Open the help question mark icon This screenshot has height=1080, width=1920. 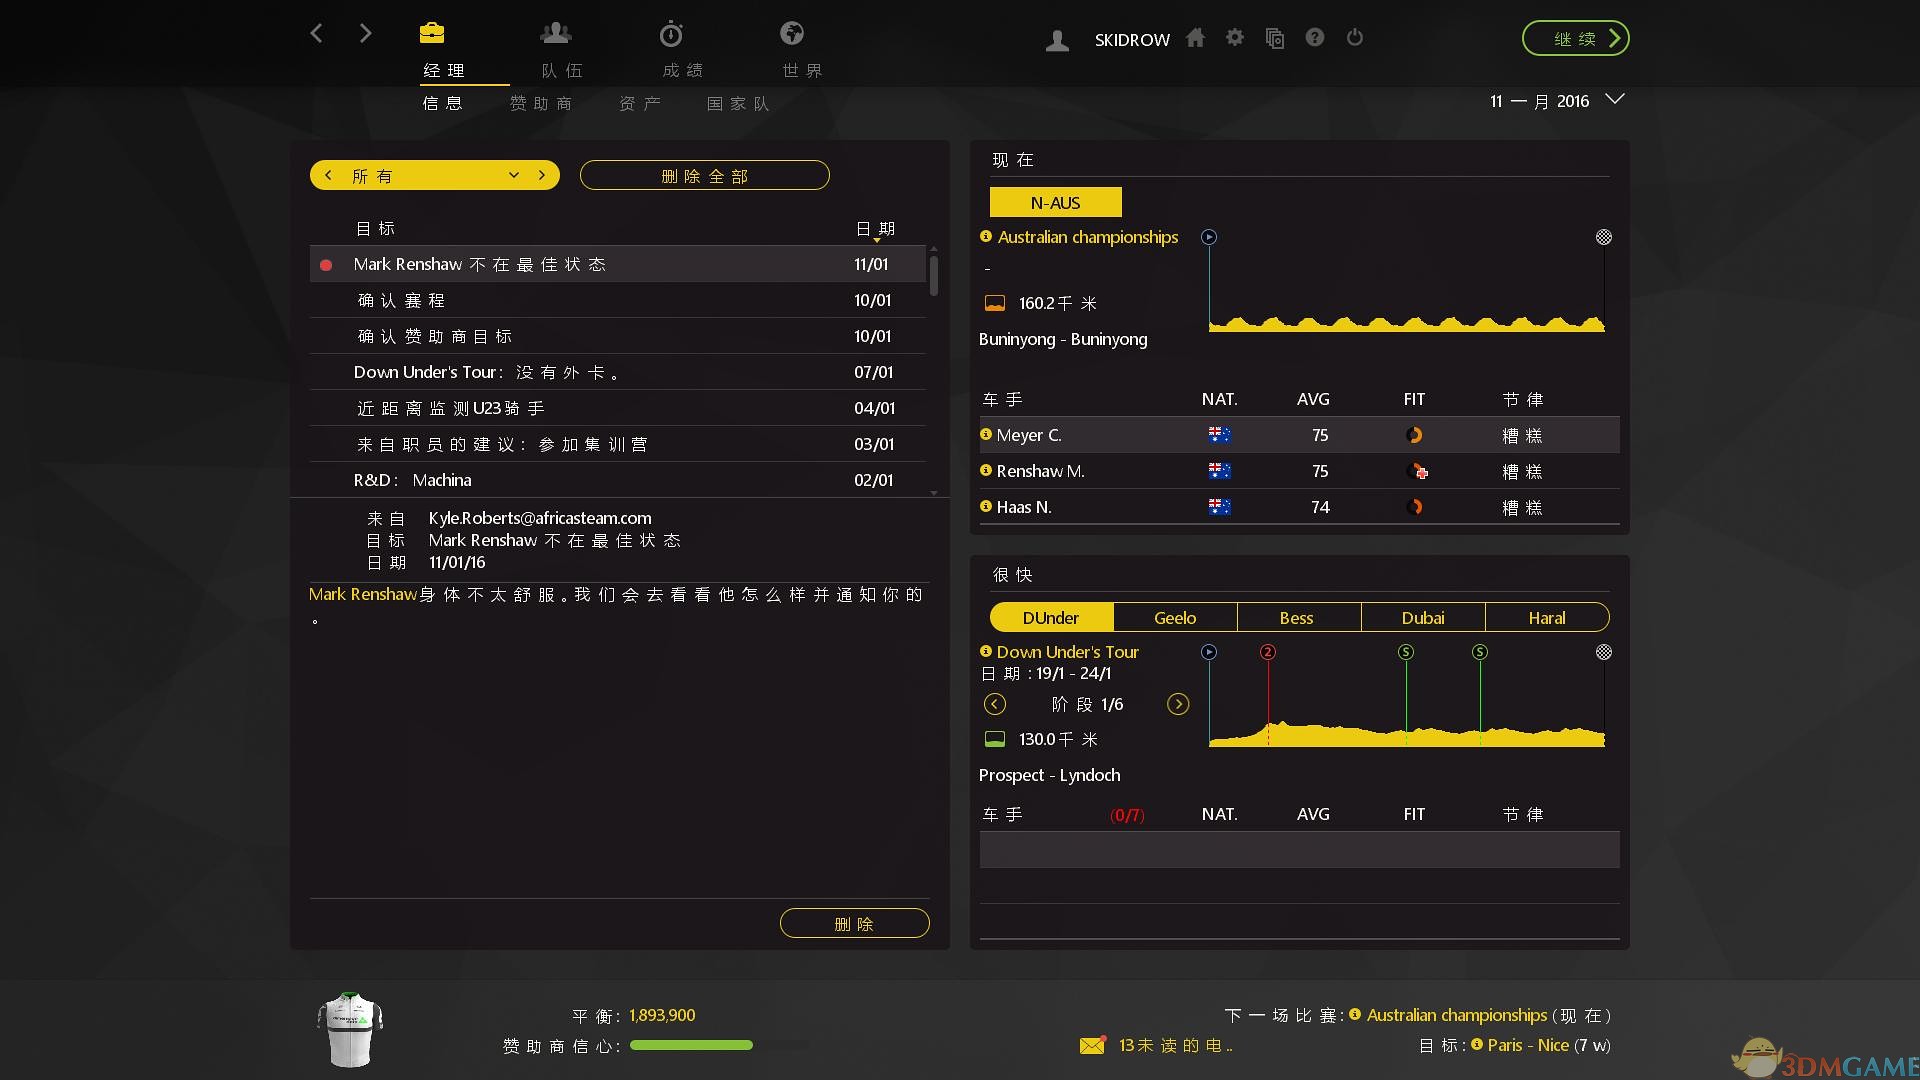tap(1315, 38)
